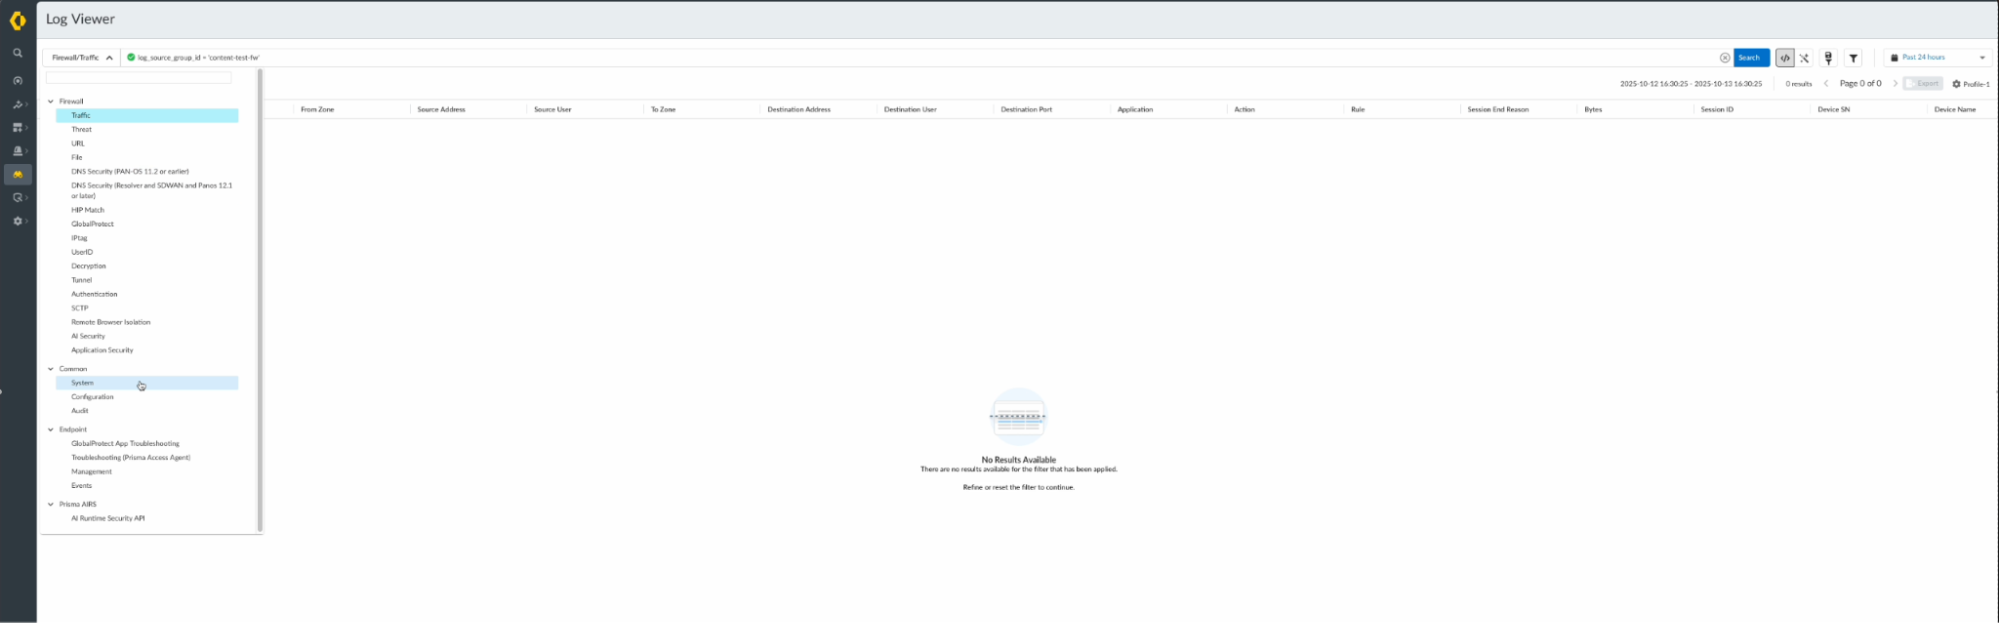The image size is (1999, 623).
Task: Click the Palo Alto logo in sidebar
Action: coord(17,20)
